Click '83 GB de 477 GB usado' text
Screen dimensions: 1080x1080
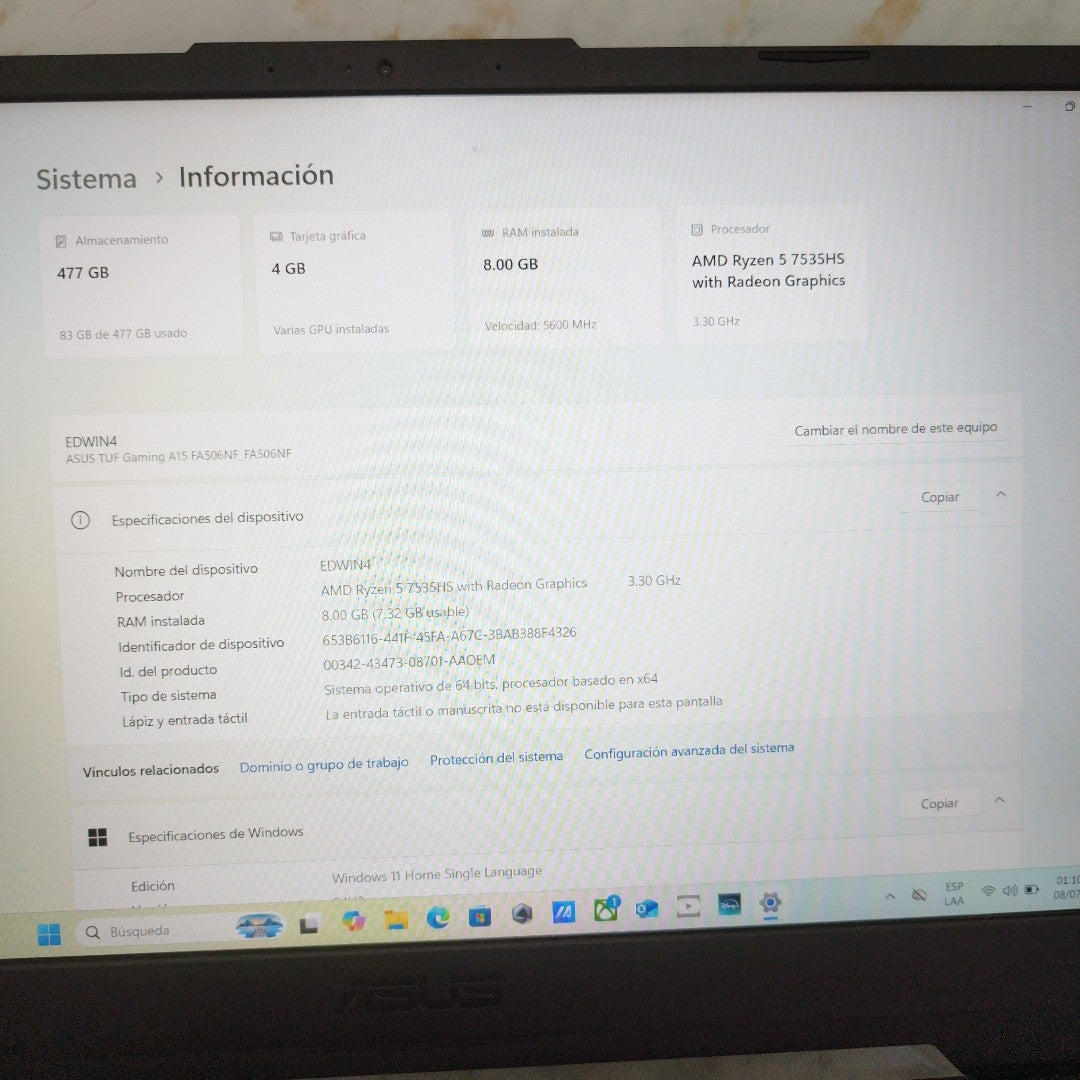click(x=123, y=334)
